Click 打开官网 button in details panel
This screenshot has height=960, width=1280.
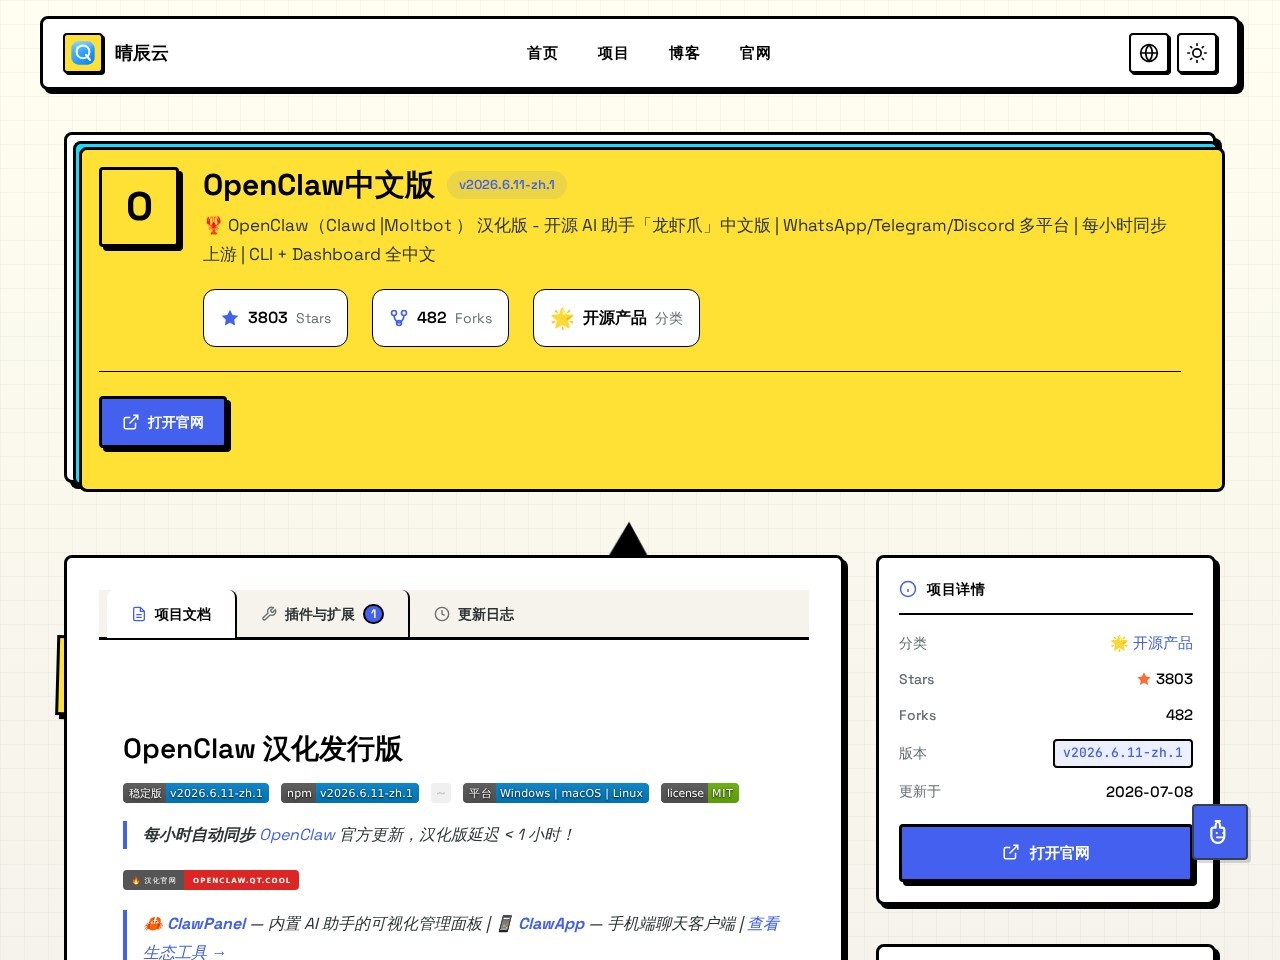click(x=1046, y=853)
